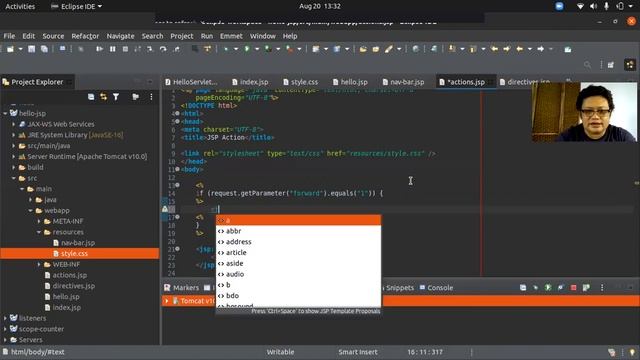Click the Resume debug toolbar icon
640x360 pixels.
click(x=100, y=49)
